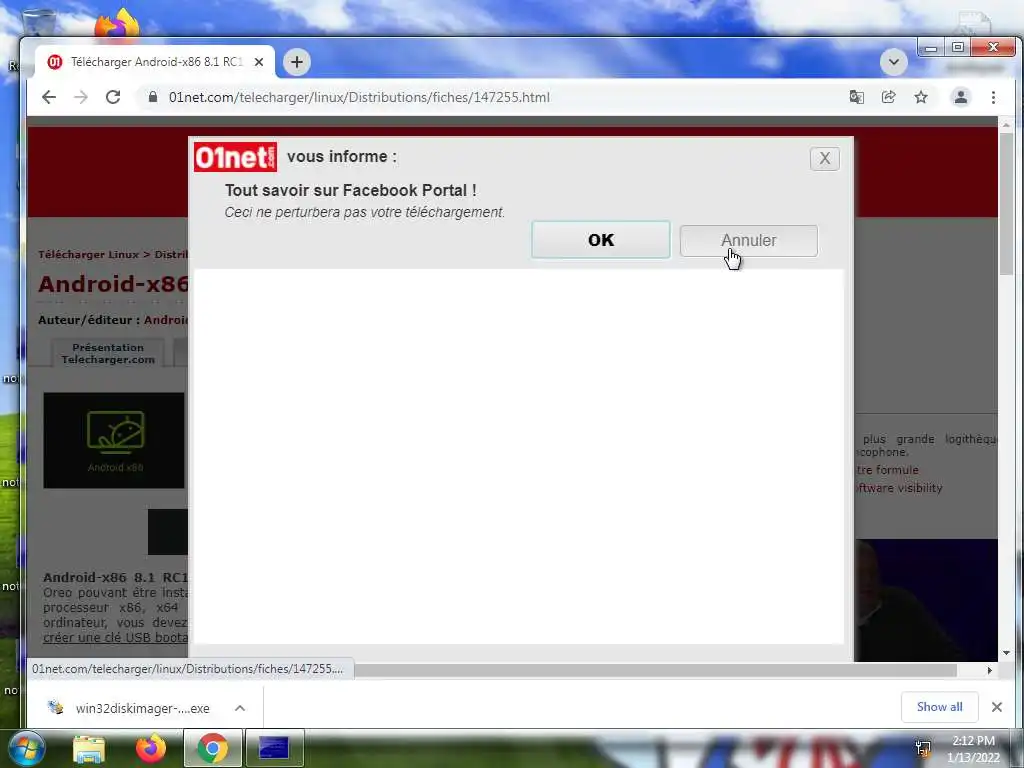Close the Télécharger Android-x86 tab

click(259, 62)
